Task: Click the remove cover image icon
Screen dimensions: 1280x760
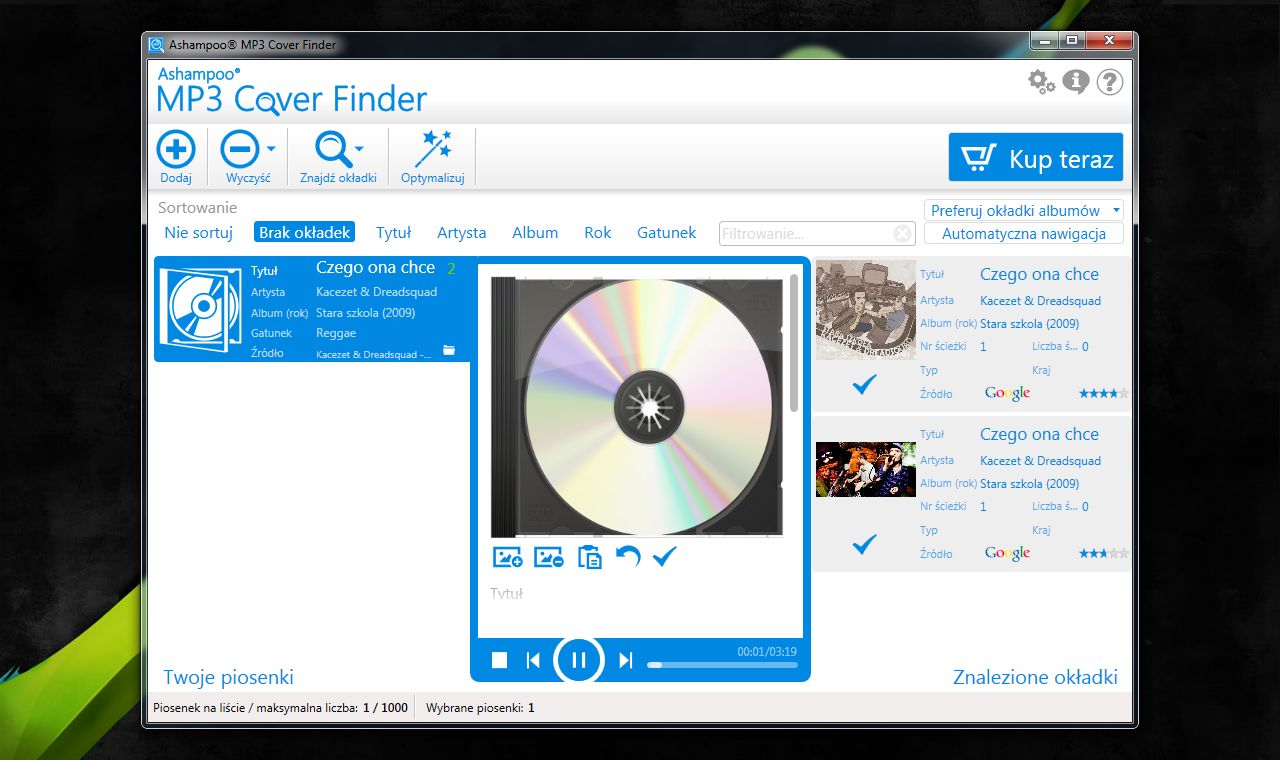Action: [549, 557]
